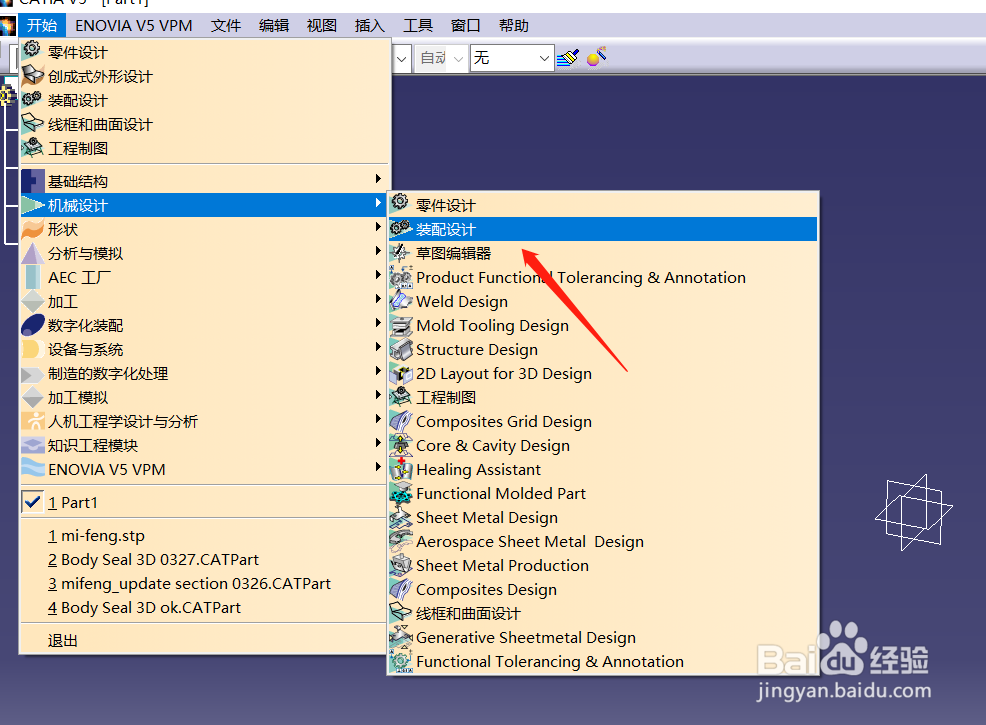986x725 pixels.
Task: Click Core & Cavity Design icon
Action: pos(401,445)
